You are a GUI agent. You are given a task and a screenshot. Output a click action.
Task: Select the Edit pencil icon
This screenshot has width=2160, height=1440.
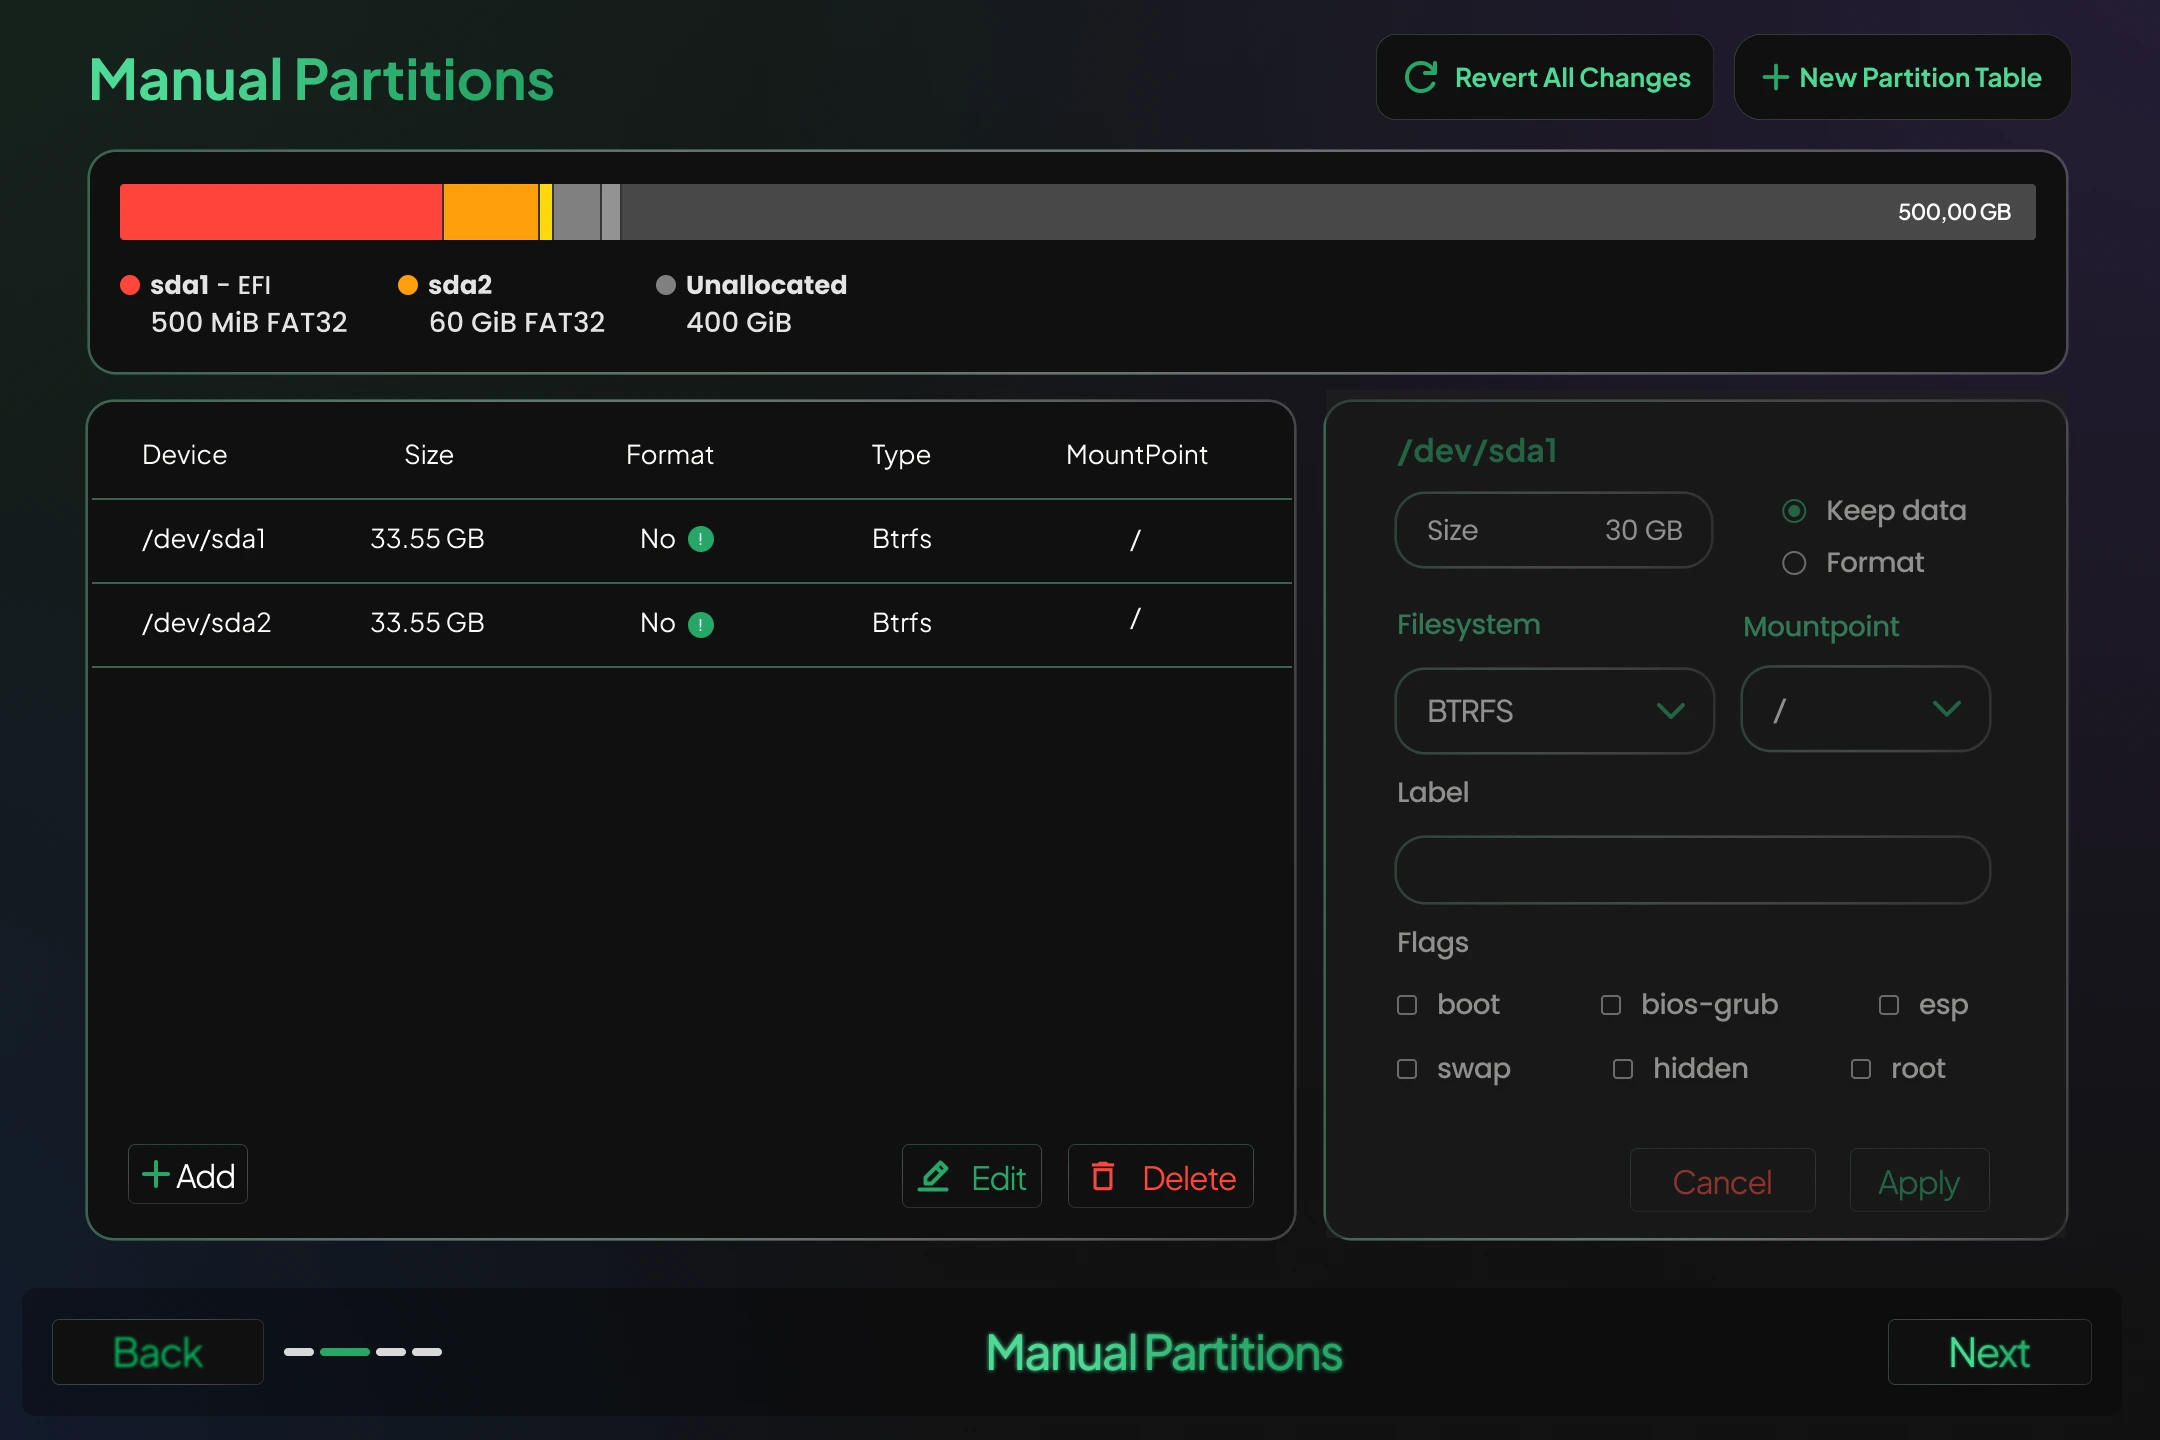[x=934, y=1177]
